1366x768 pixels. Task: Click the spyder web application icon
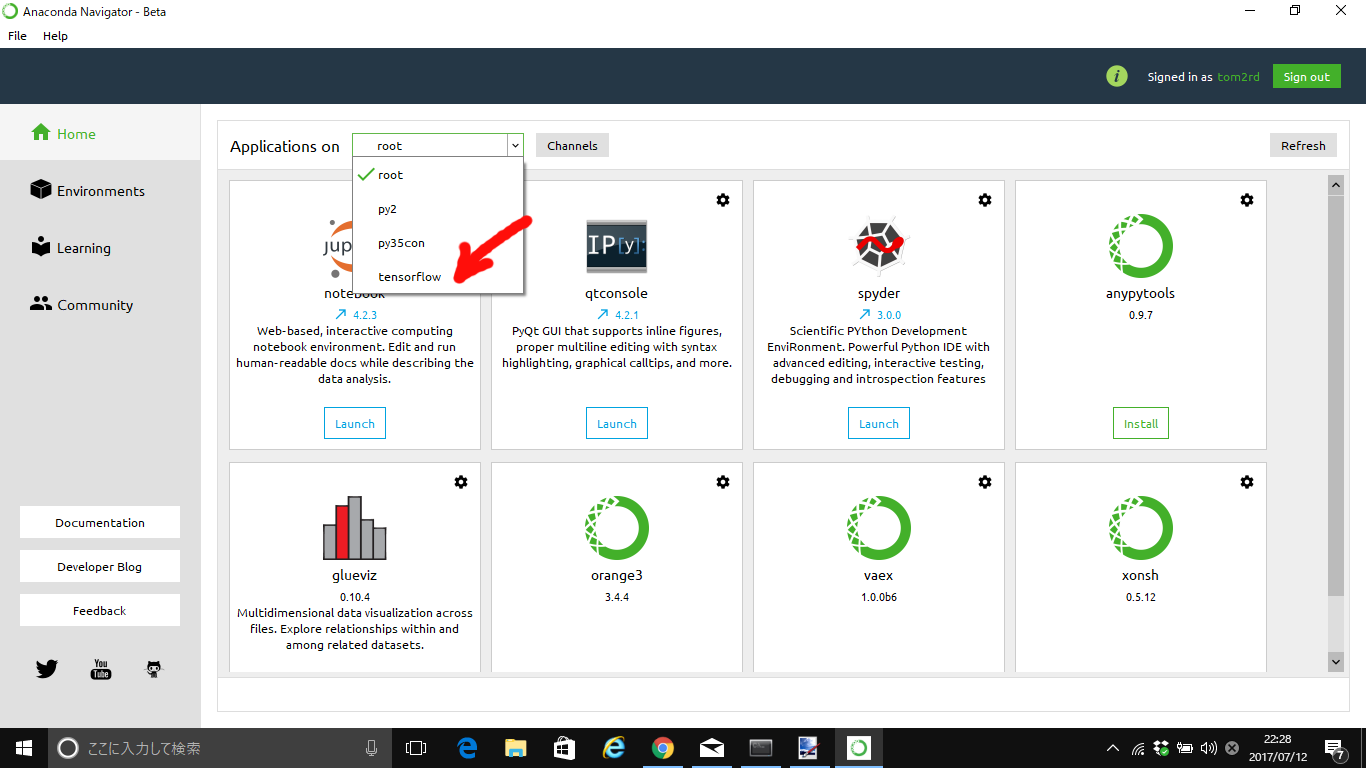tap(878, 246)
